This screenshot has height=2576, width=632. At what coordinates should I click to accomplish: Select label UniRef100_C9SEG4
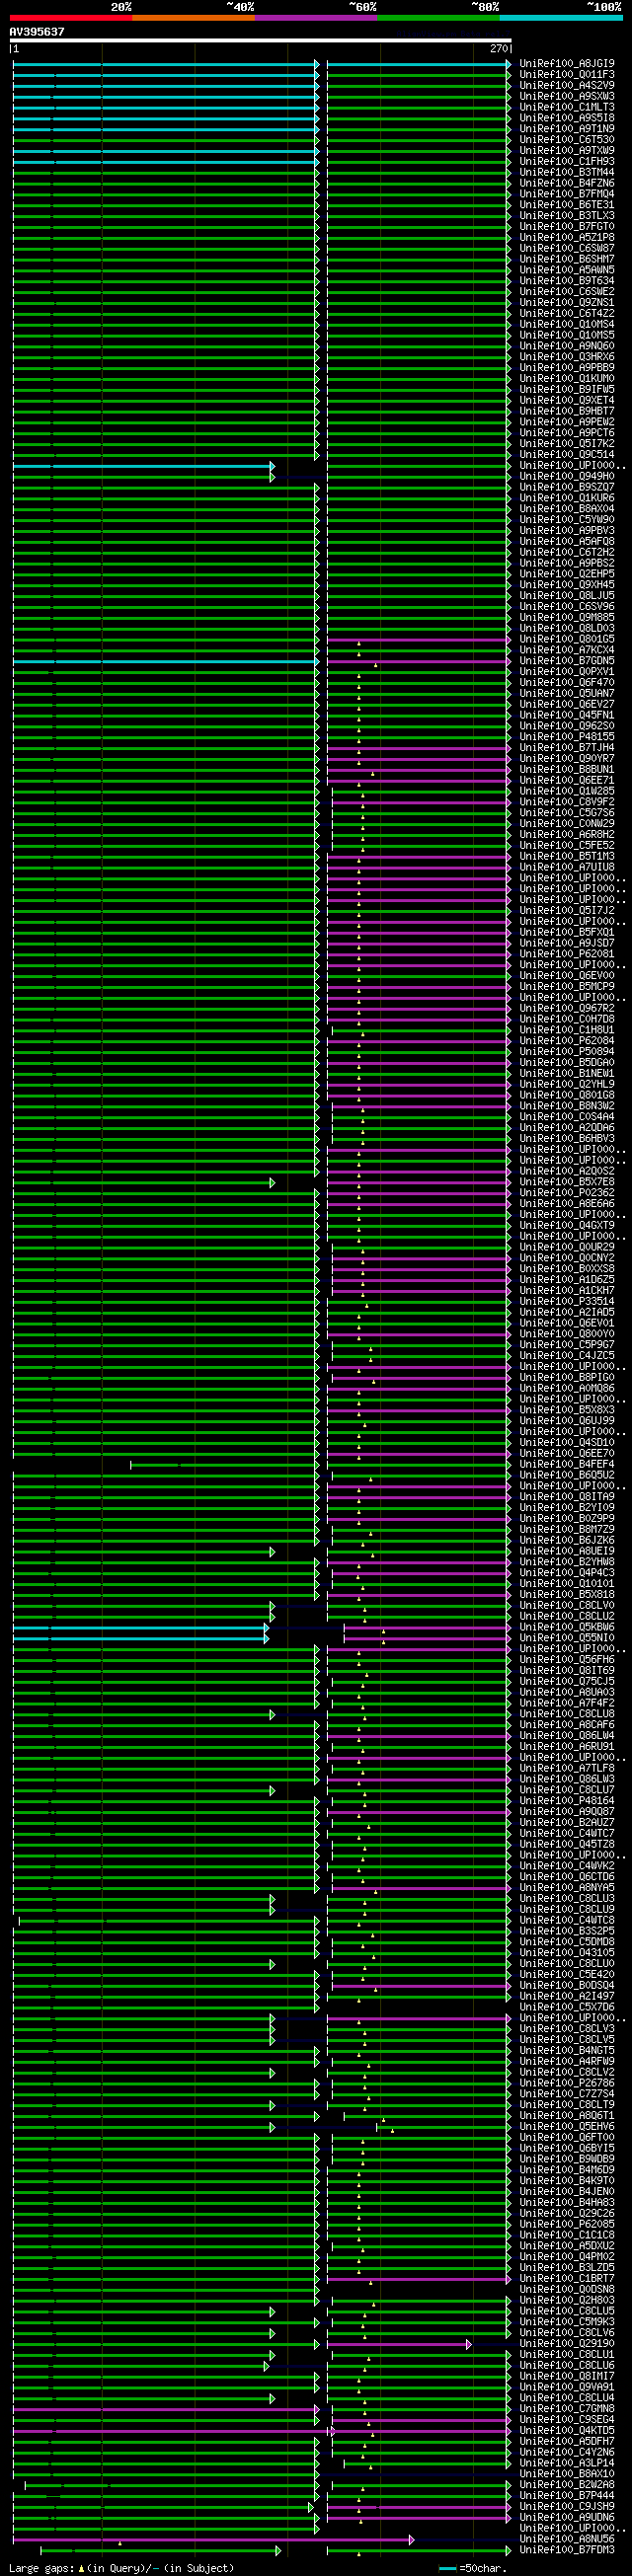click(567, 2420)
